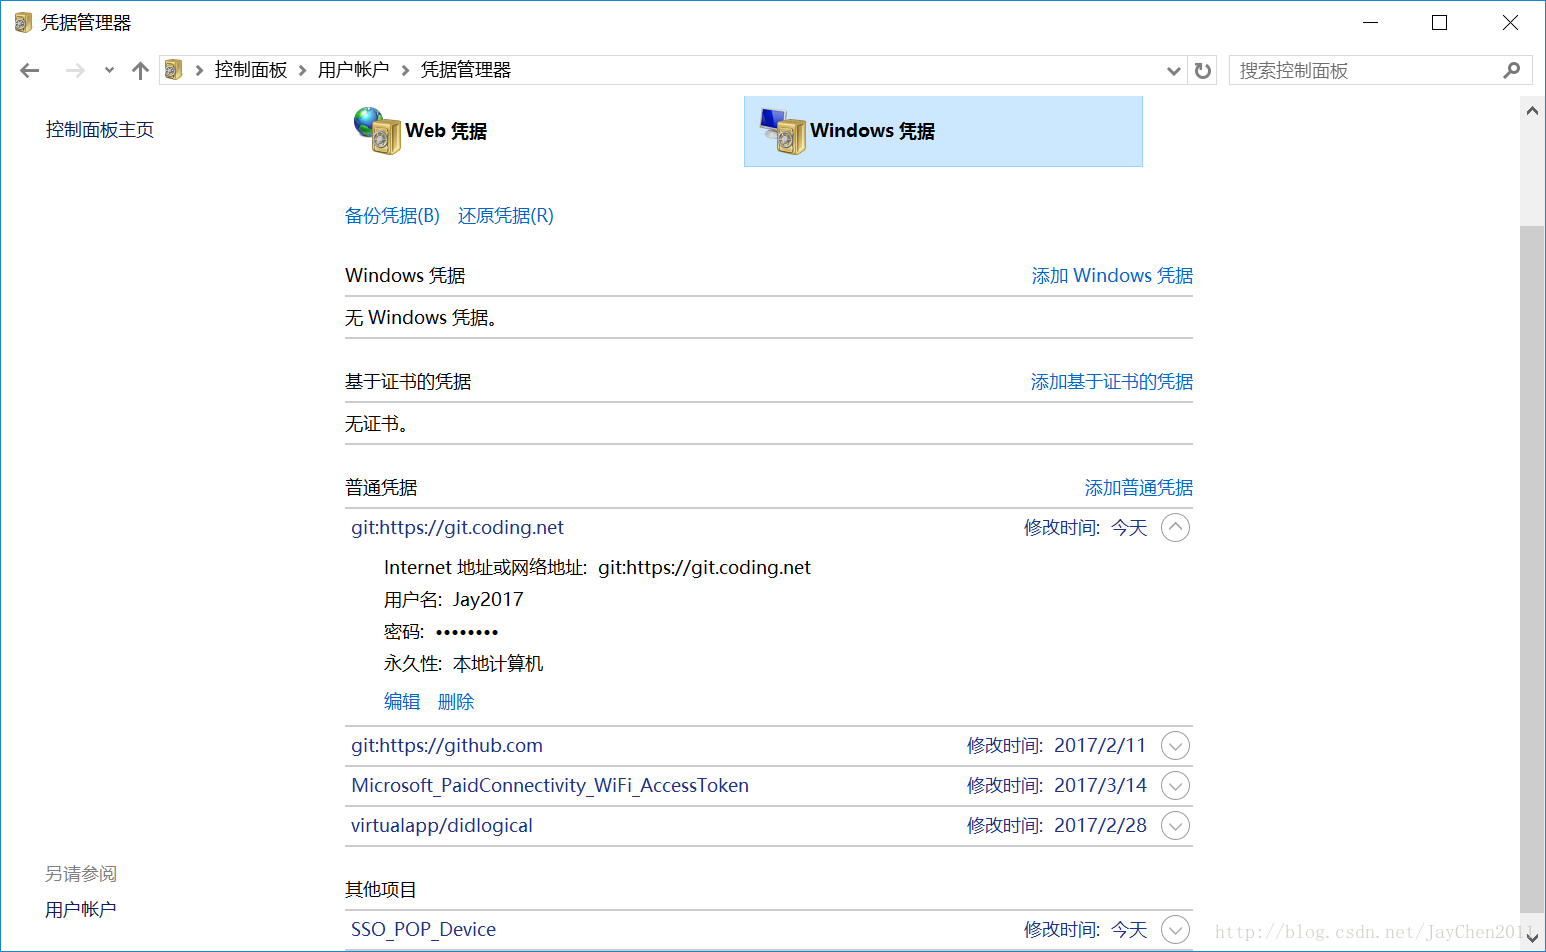Click the search magnifier icon

click(x=1512, y=70)
